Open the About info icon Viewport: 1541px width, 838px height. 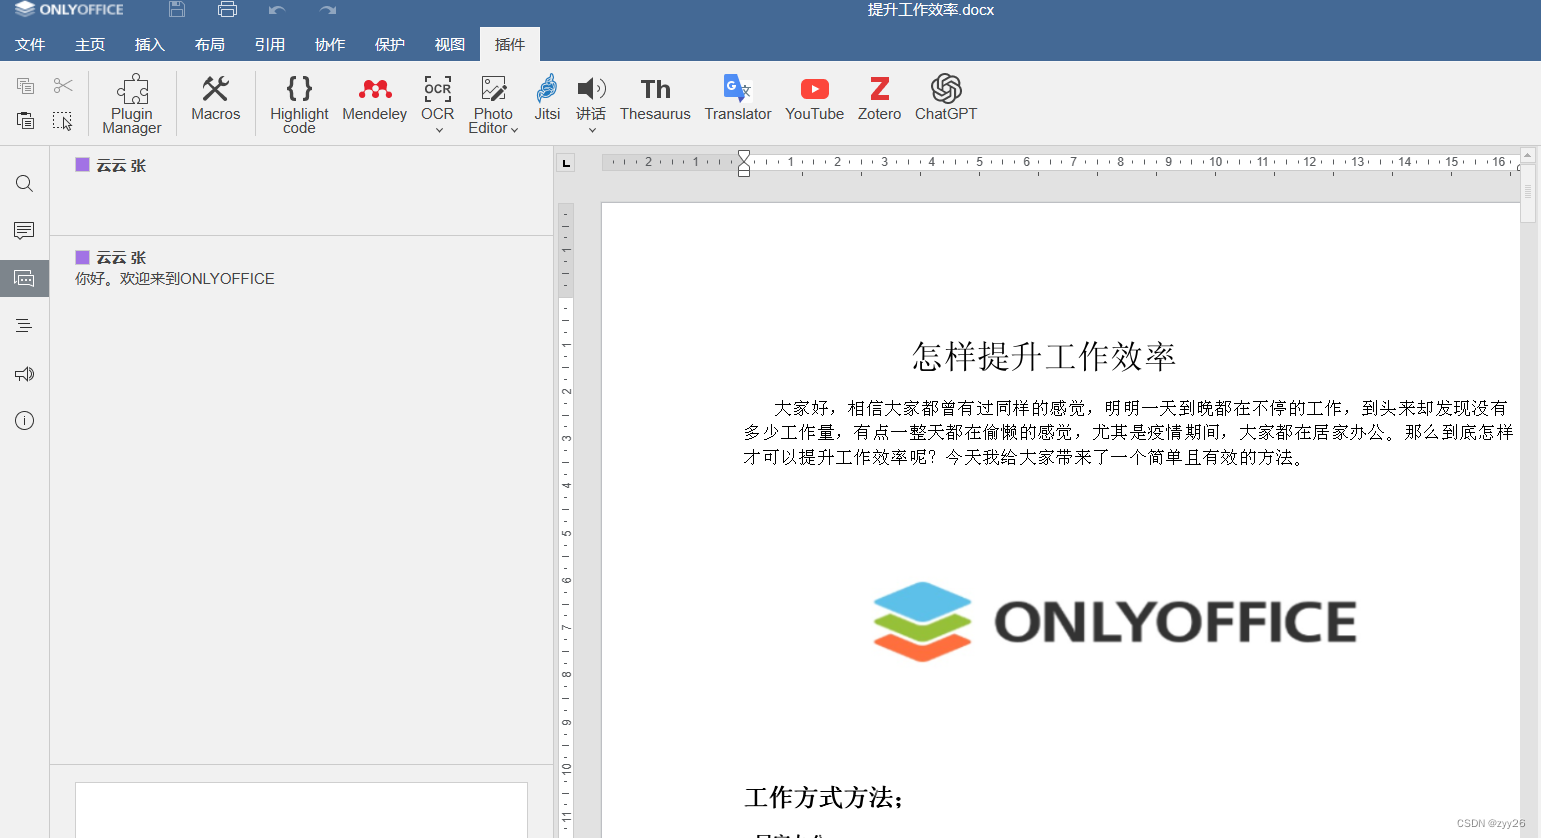[x=25, y=421]
